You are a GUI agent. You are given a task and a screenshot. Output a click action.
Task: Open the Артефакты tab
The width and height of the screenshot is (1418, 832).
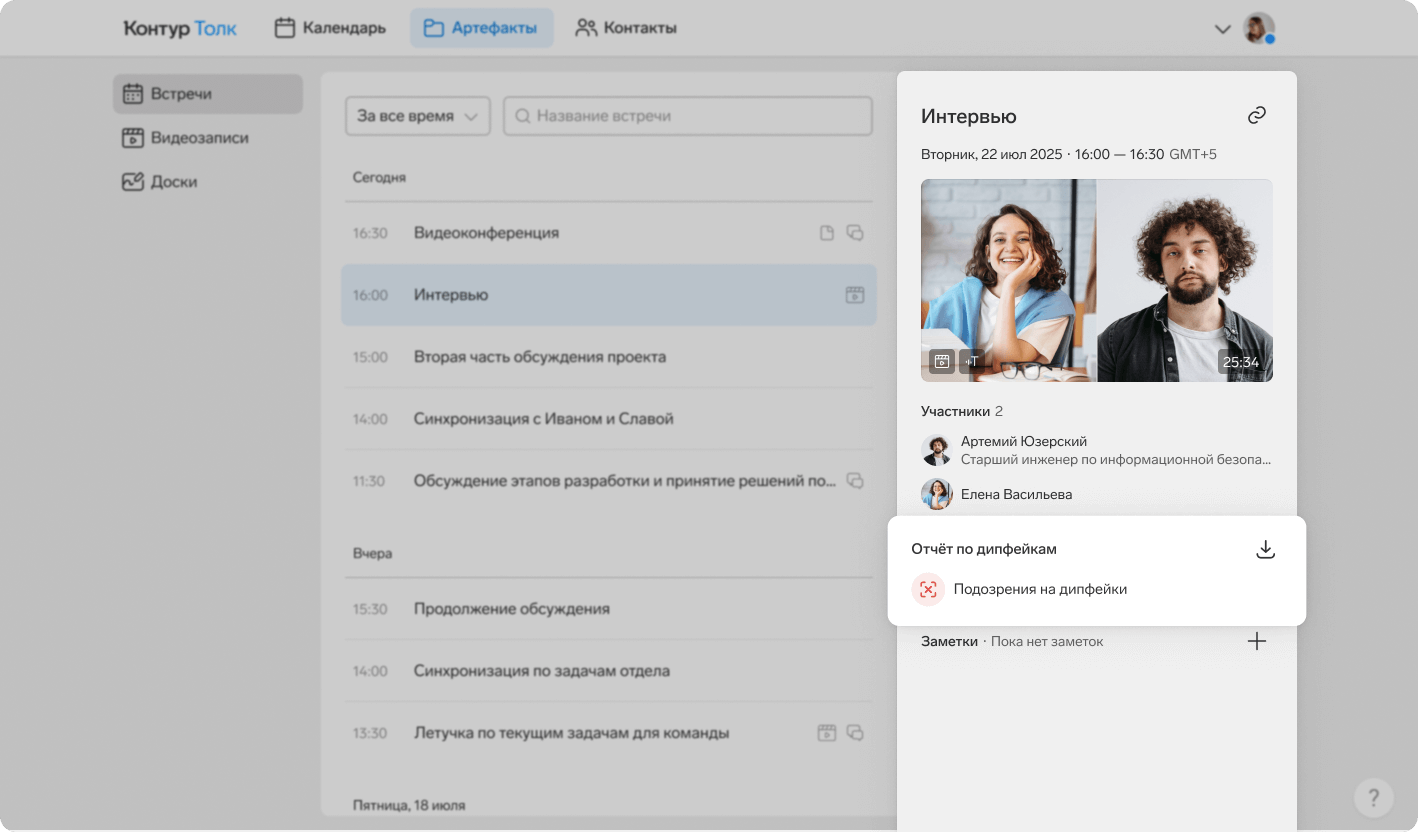(x=481, y=28)
